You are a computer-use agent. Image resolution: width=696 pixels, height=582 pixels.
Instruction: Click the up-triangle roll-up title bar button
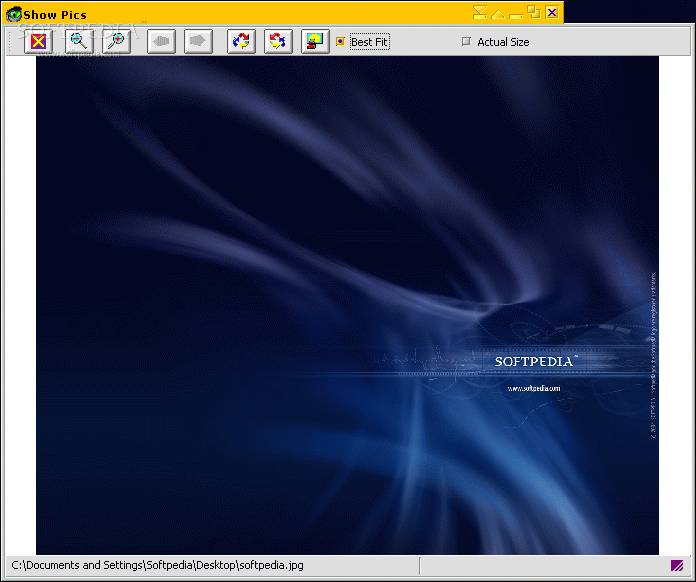click(498, 14)
